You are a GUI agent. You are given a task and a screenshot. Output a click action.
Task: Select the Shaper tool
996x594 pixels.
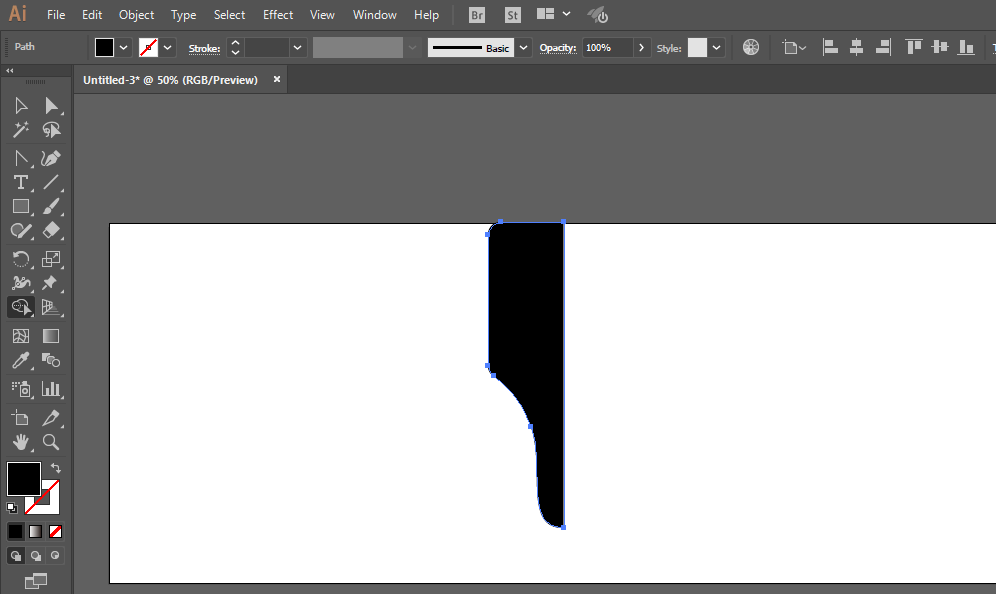(x=21, y=231)
